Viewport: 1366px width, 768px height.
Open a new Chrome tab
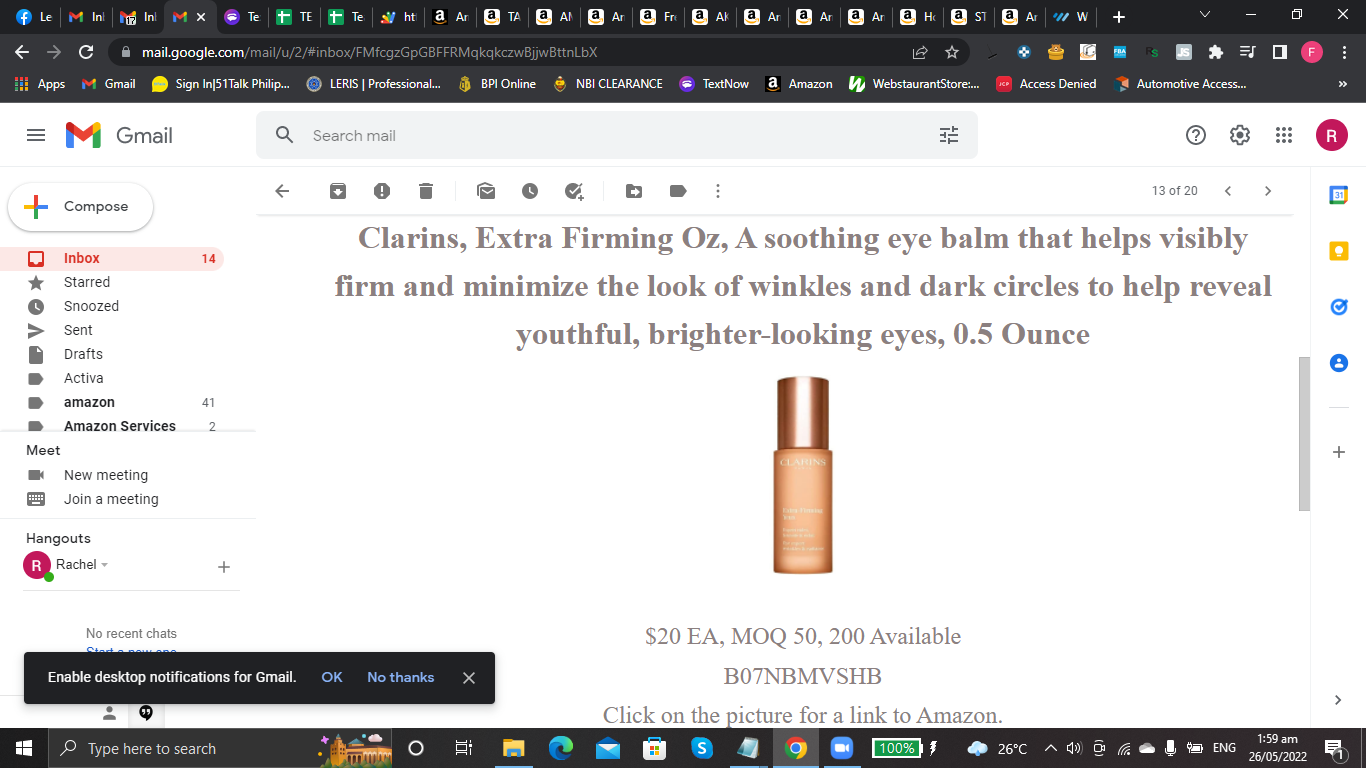1119,17
